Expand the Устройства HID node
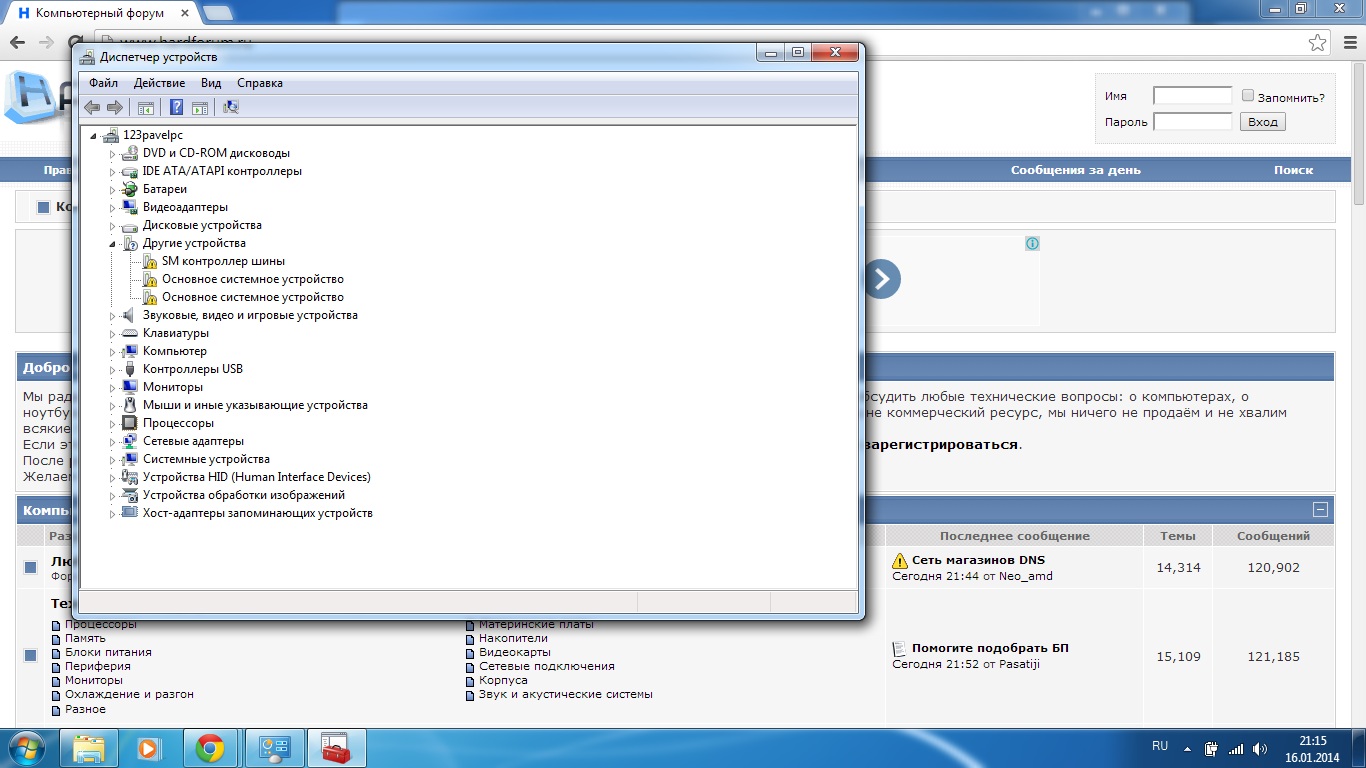1366x768 pixels. [x=113, y=477]
